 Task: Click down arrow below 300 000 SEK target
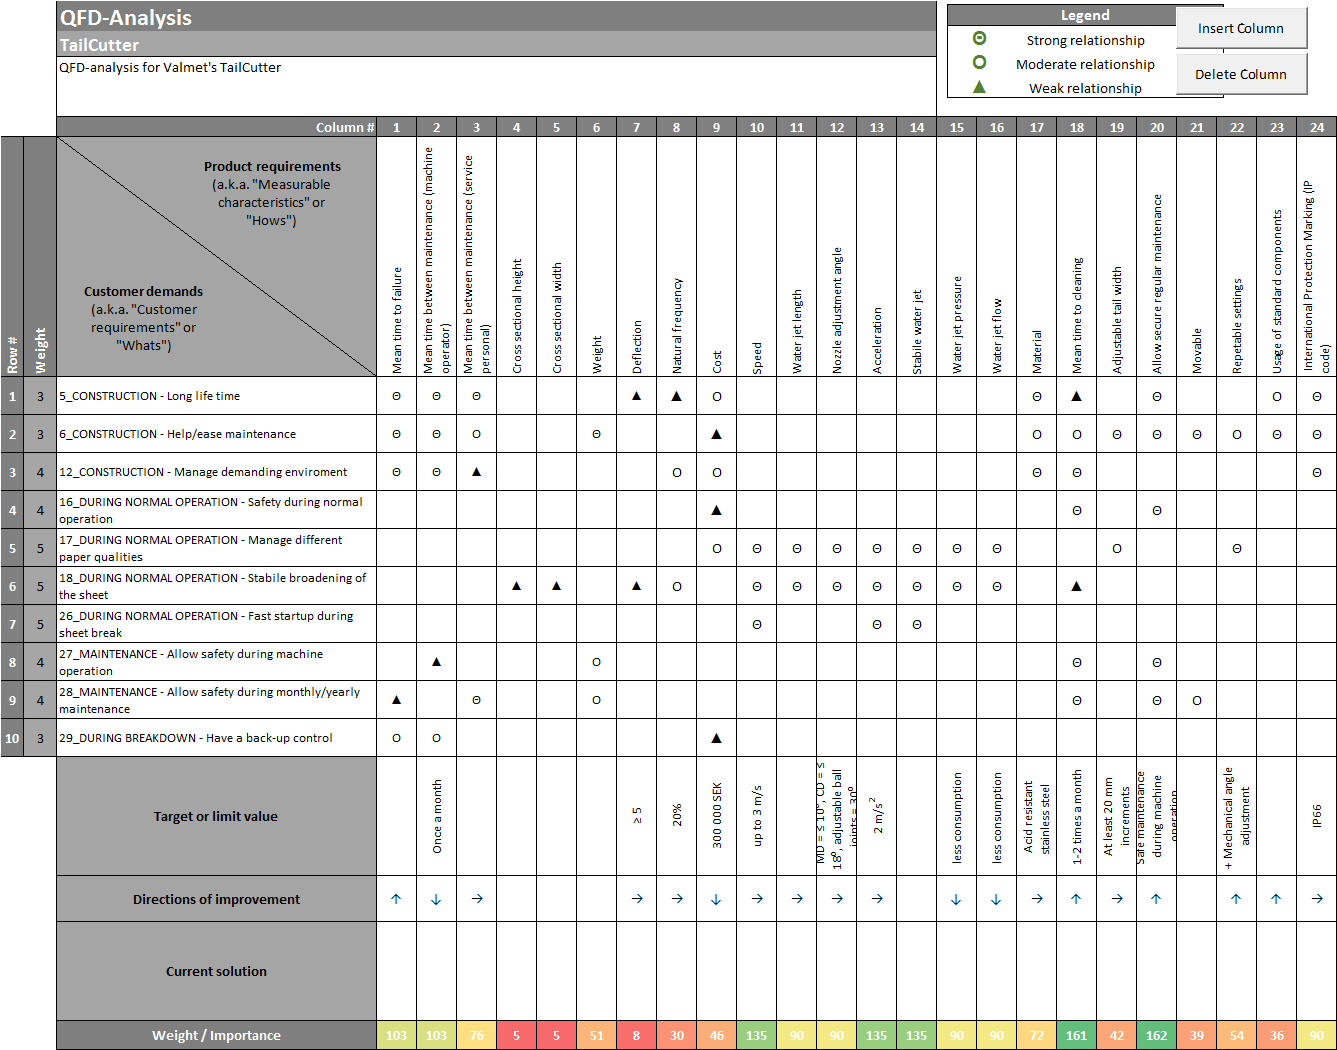coord(716,899)
